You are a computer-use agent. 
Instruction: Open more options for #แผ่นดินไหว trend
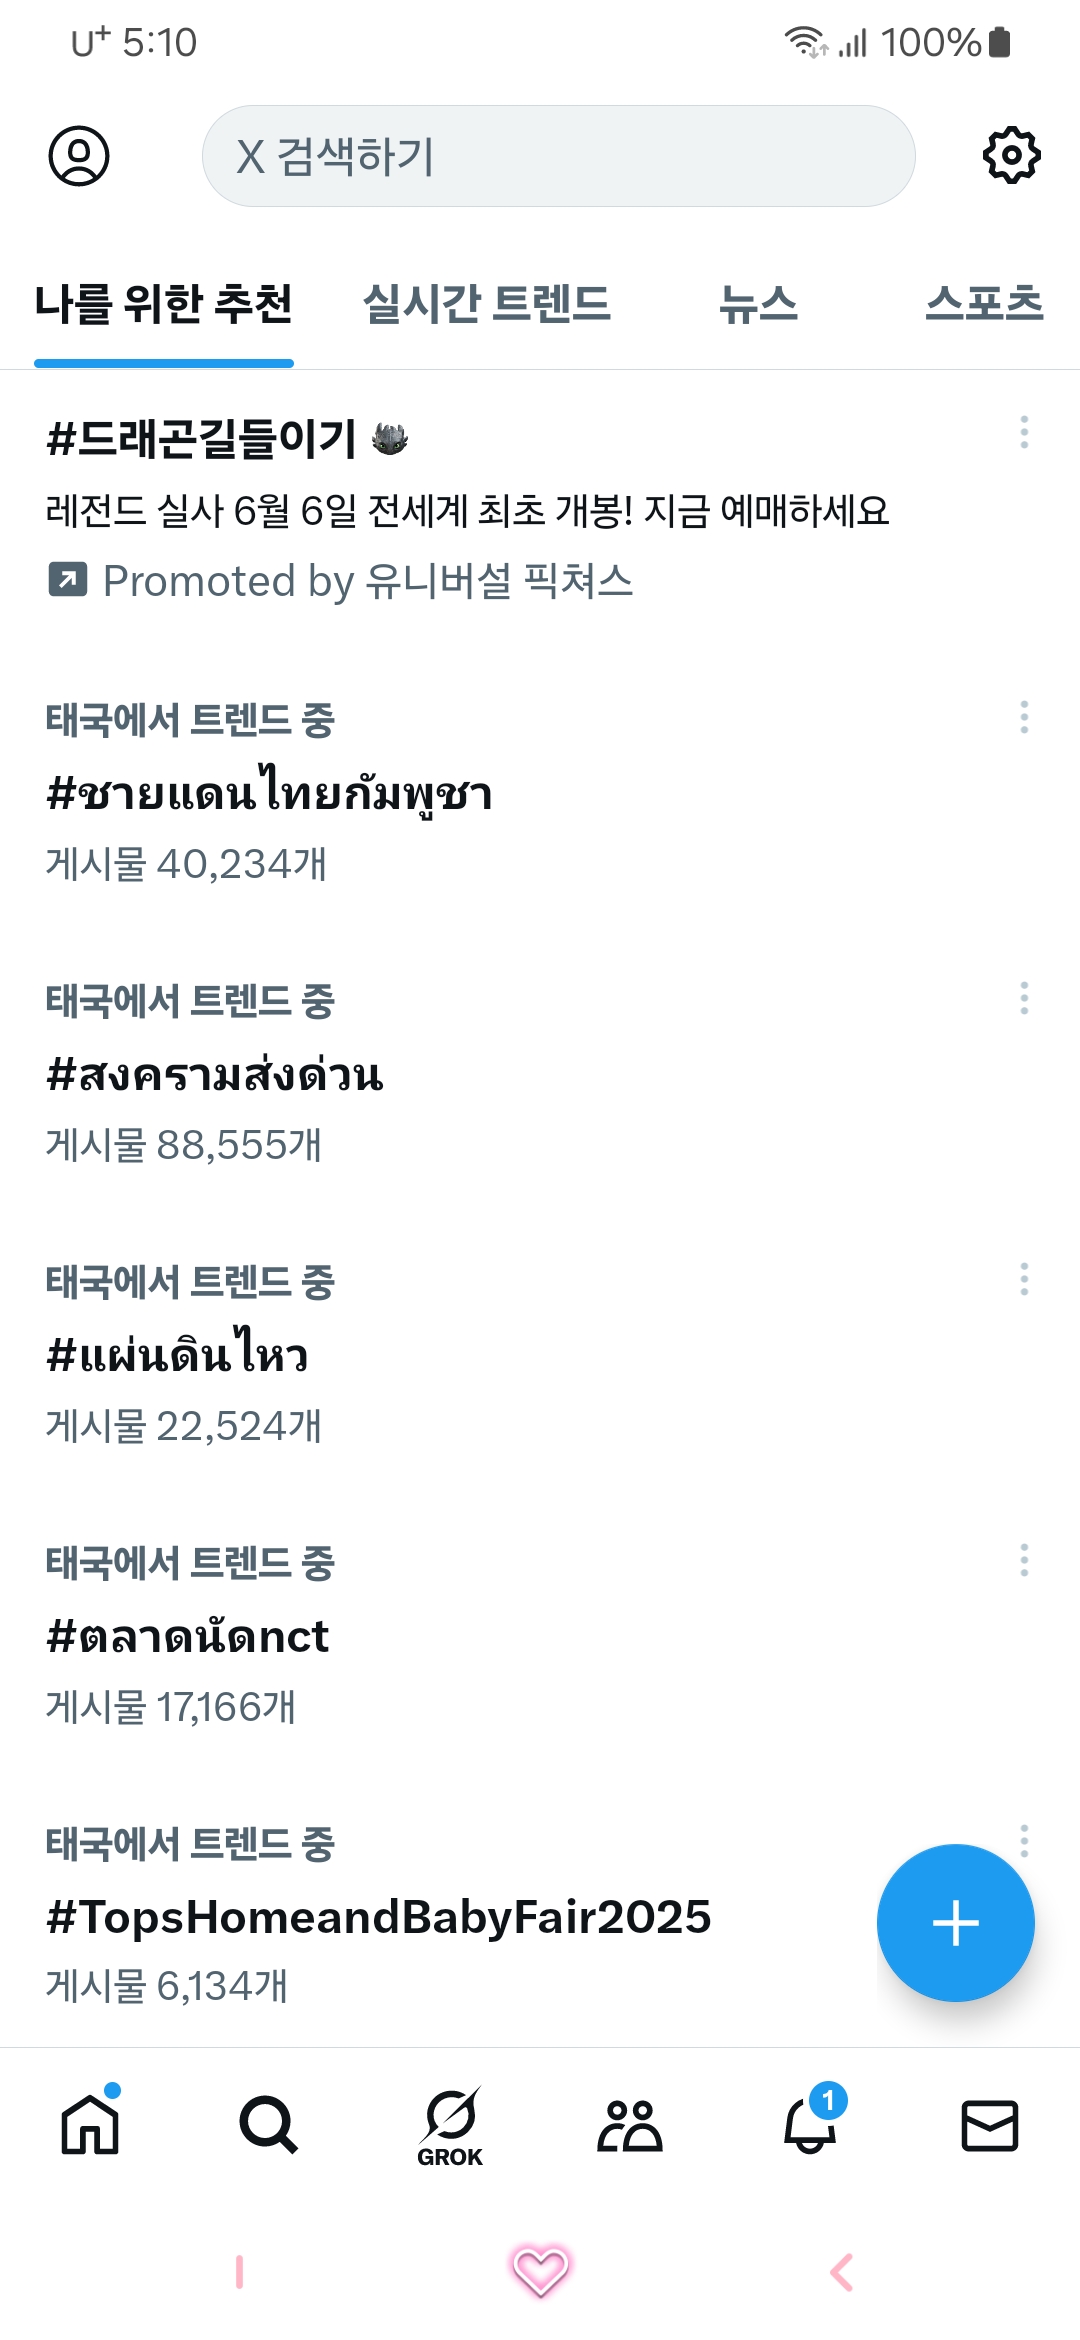(x=1024, y=1279)
